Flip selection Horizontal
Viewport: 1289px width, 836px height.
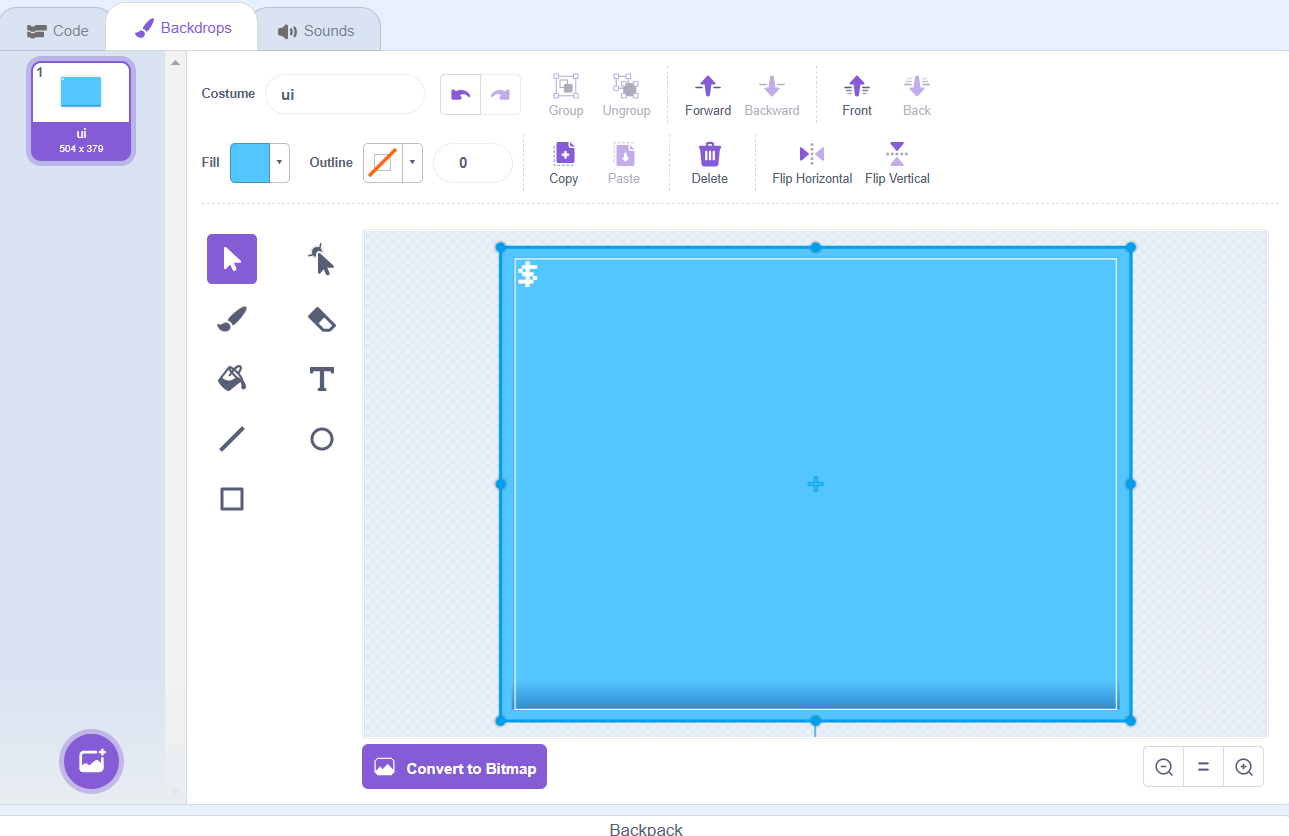point(812,163)
